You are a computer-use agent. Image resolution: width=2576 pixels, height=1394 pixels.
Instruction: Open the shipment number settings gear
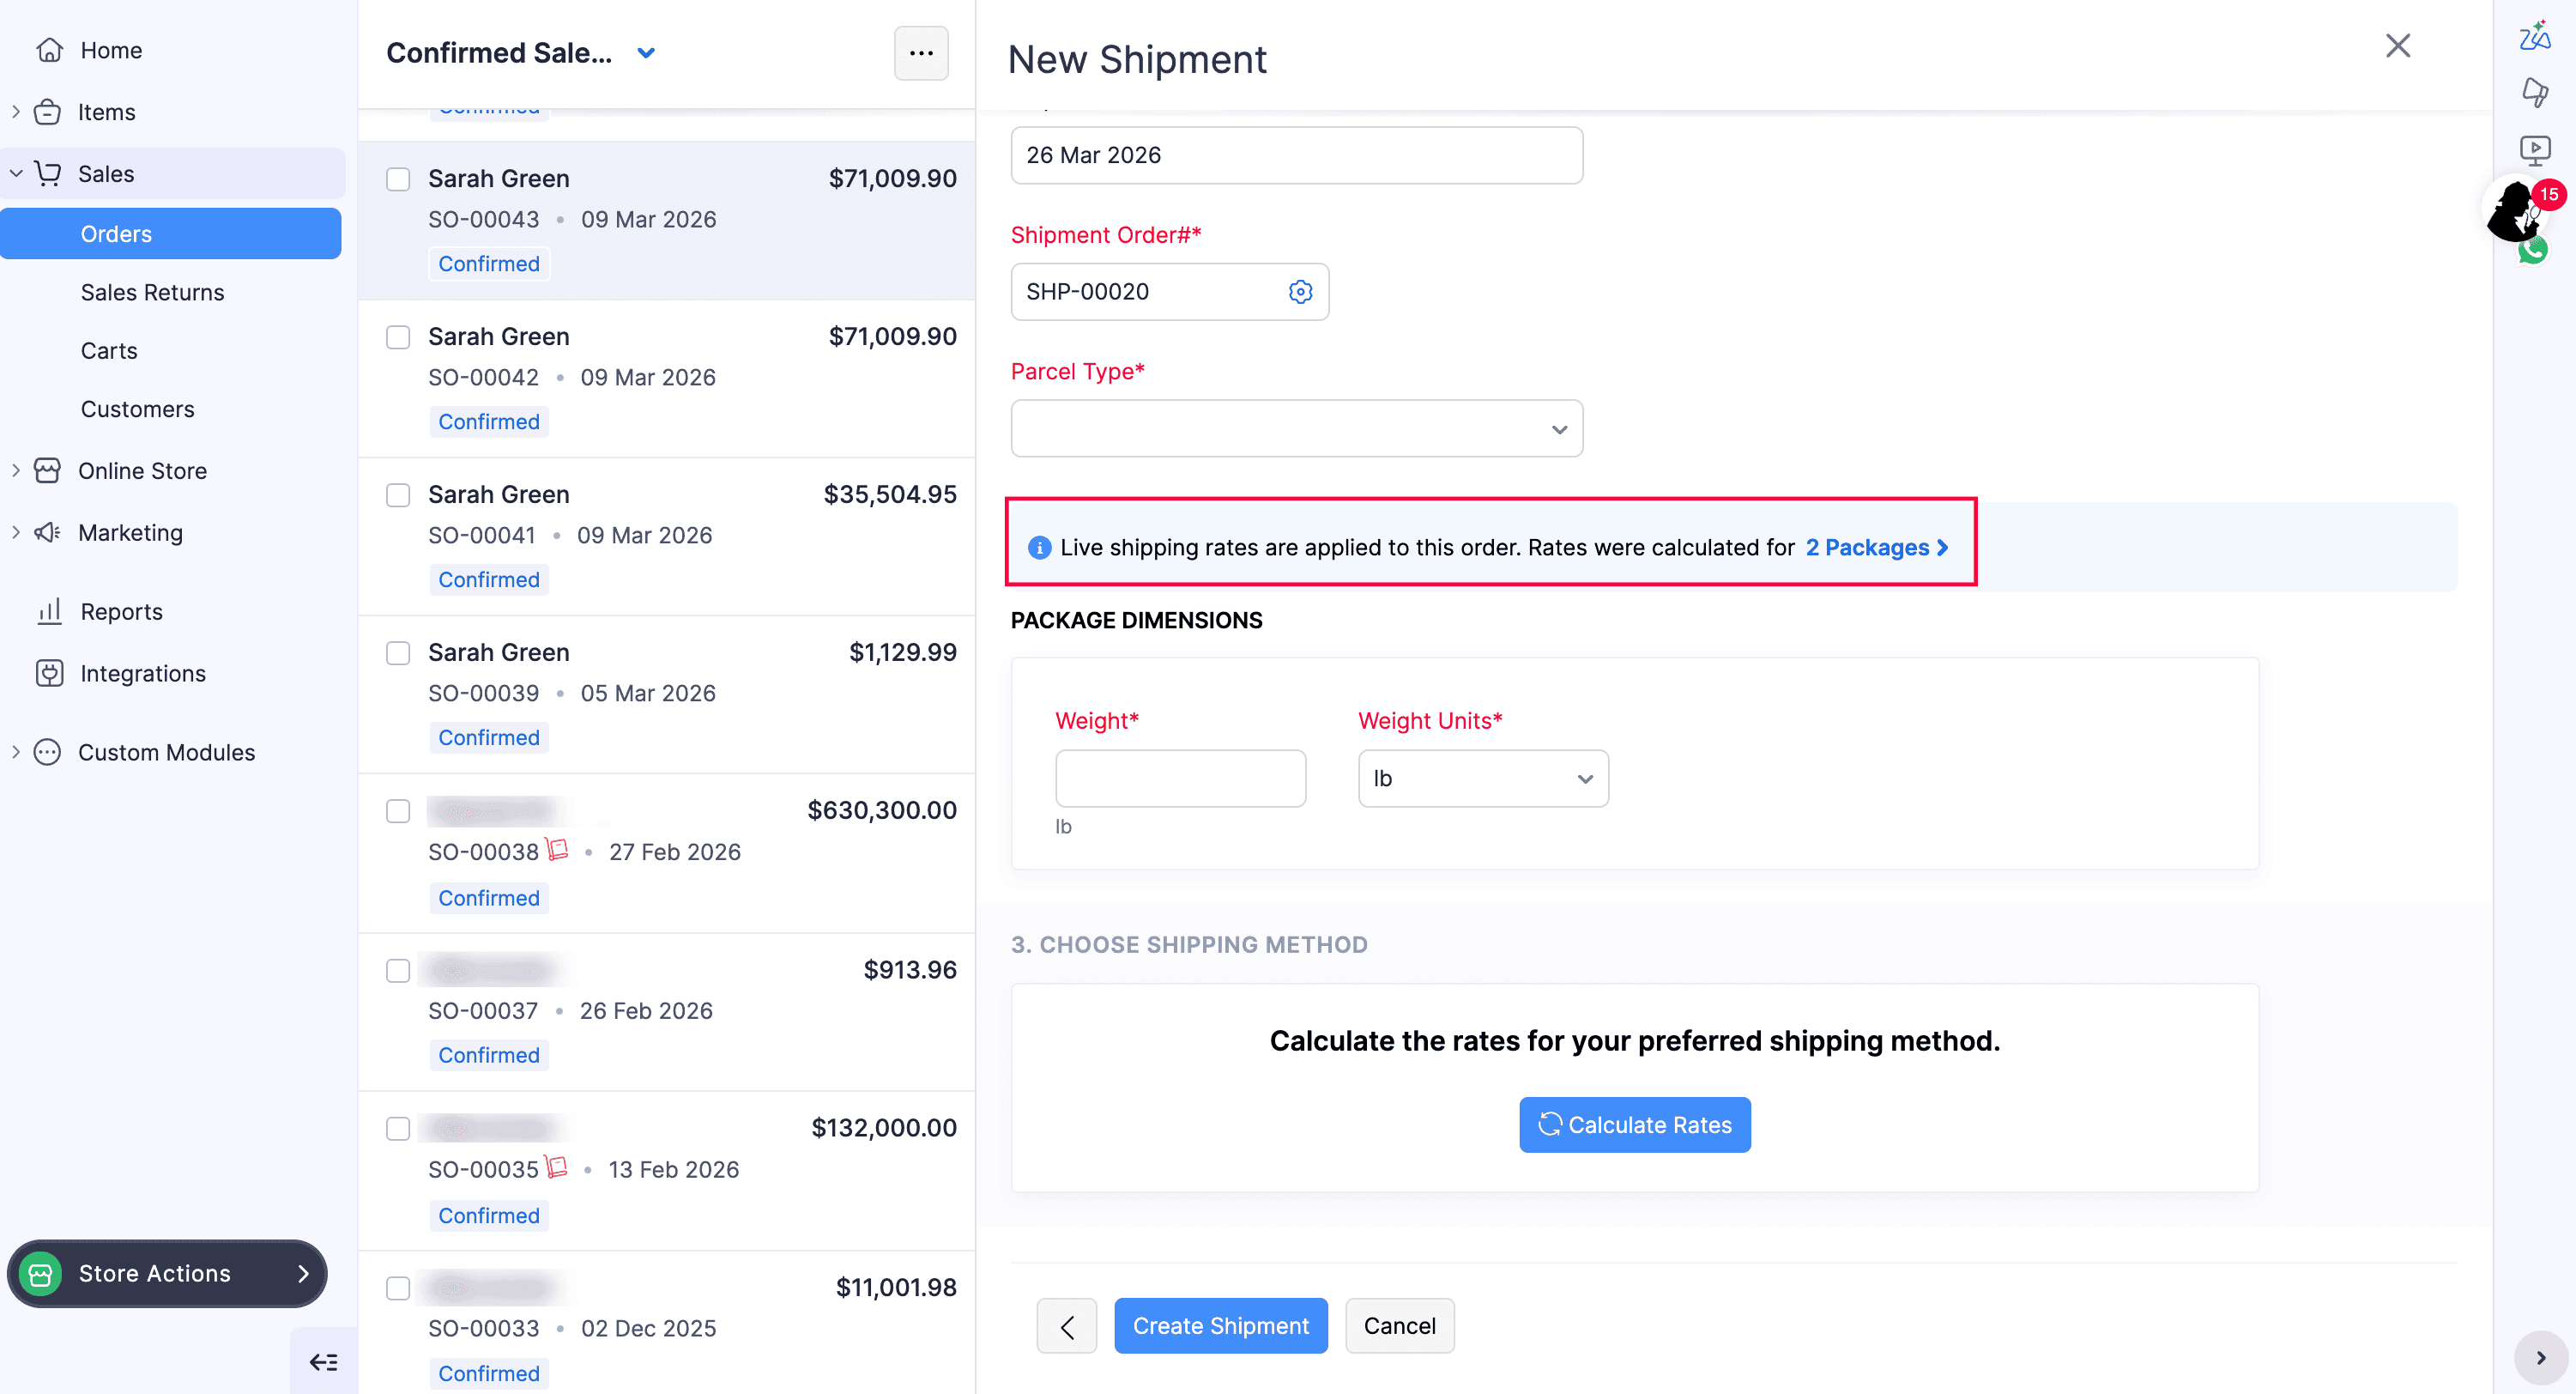point(1300,291)
